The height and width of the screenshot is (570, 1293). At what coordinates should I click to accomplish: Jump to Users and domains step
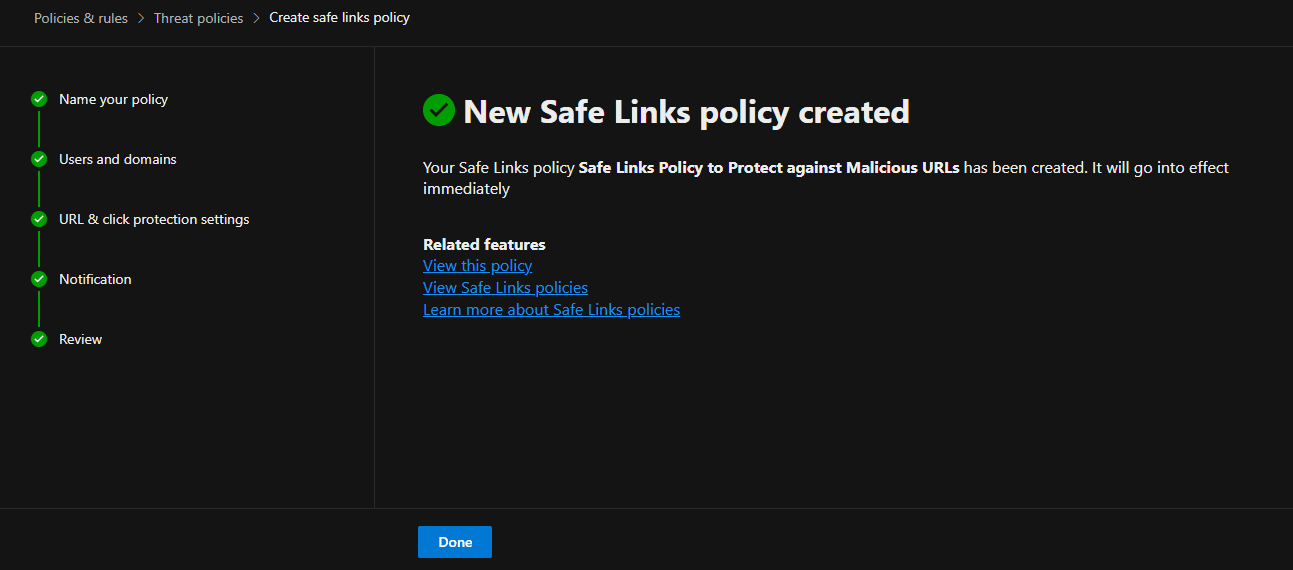tap(117, 159)
